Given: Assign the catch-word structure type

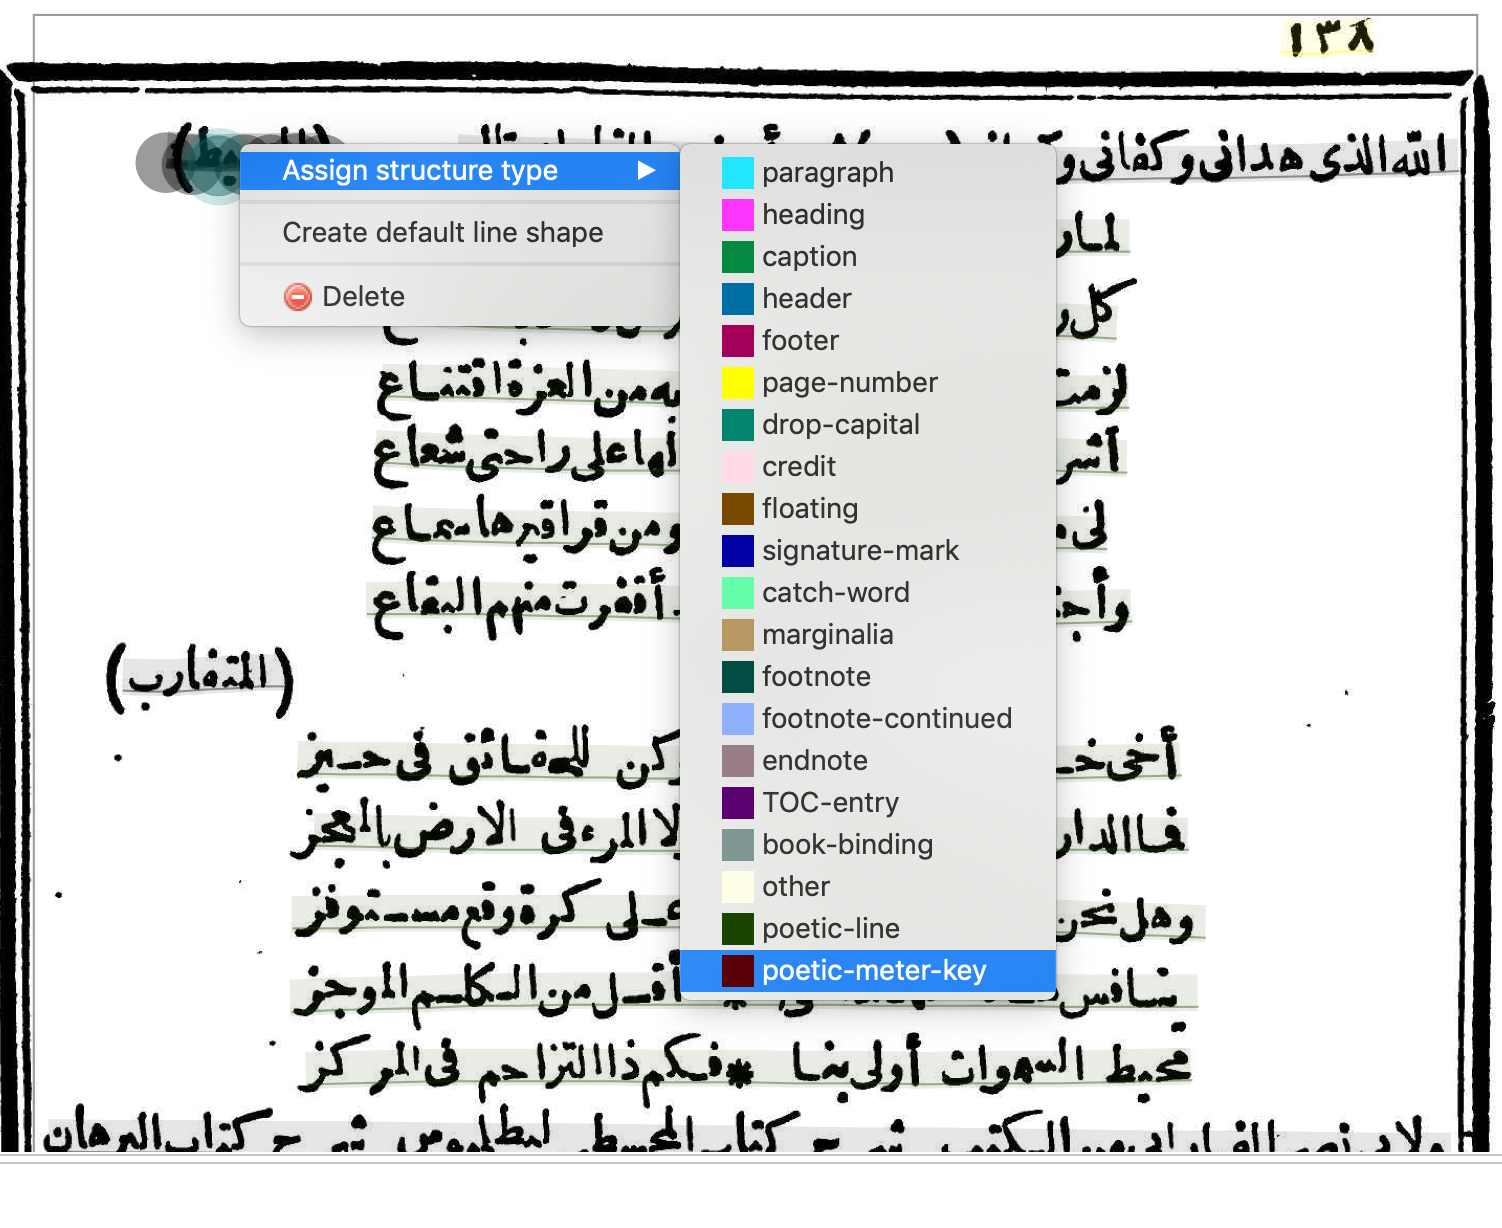Looking at the screenshot, I should tap(868, 593).
